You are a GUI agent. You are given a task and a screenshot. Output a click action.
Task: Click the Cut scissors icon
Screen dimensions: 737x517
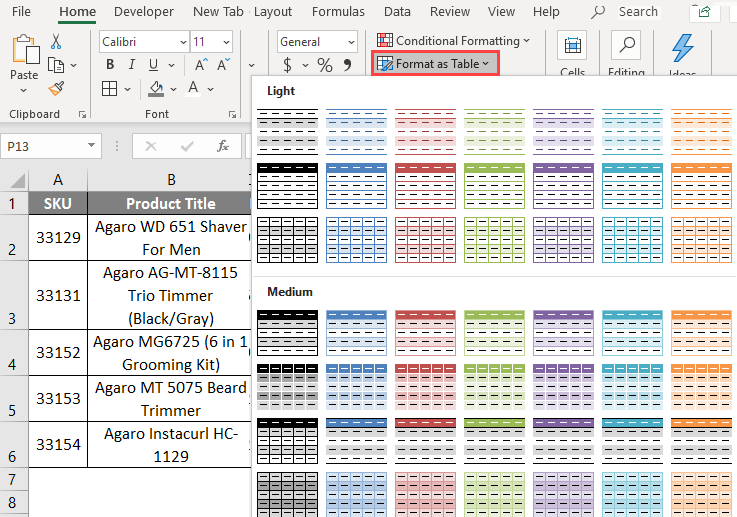56,41
